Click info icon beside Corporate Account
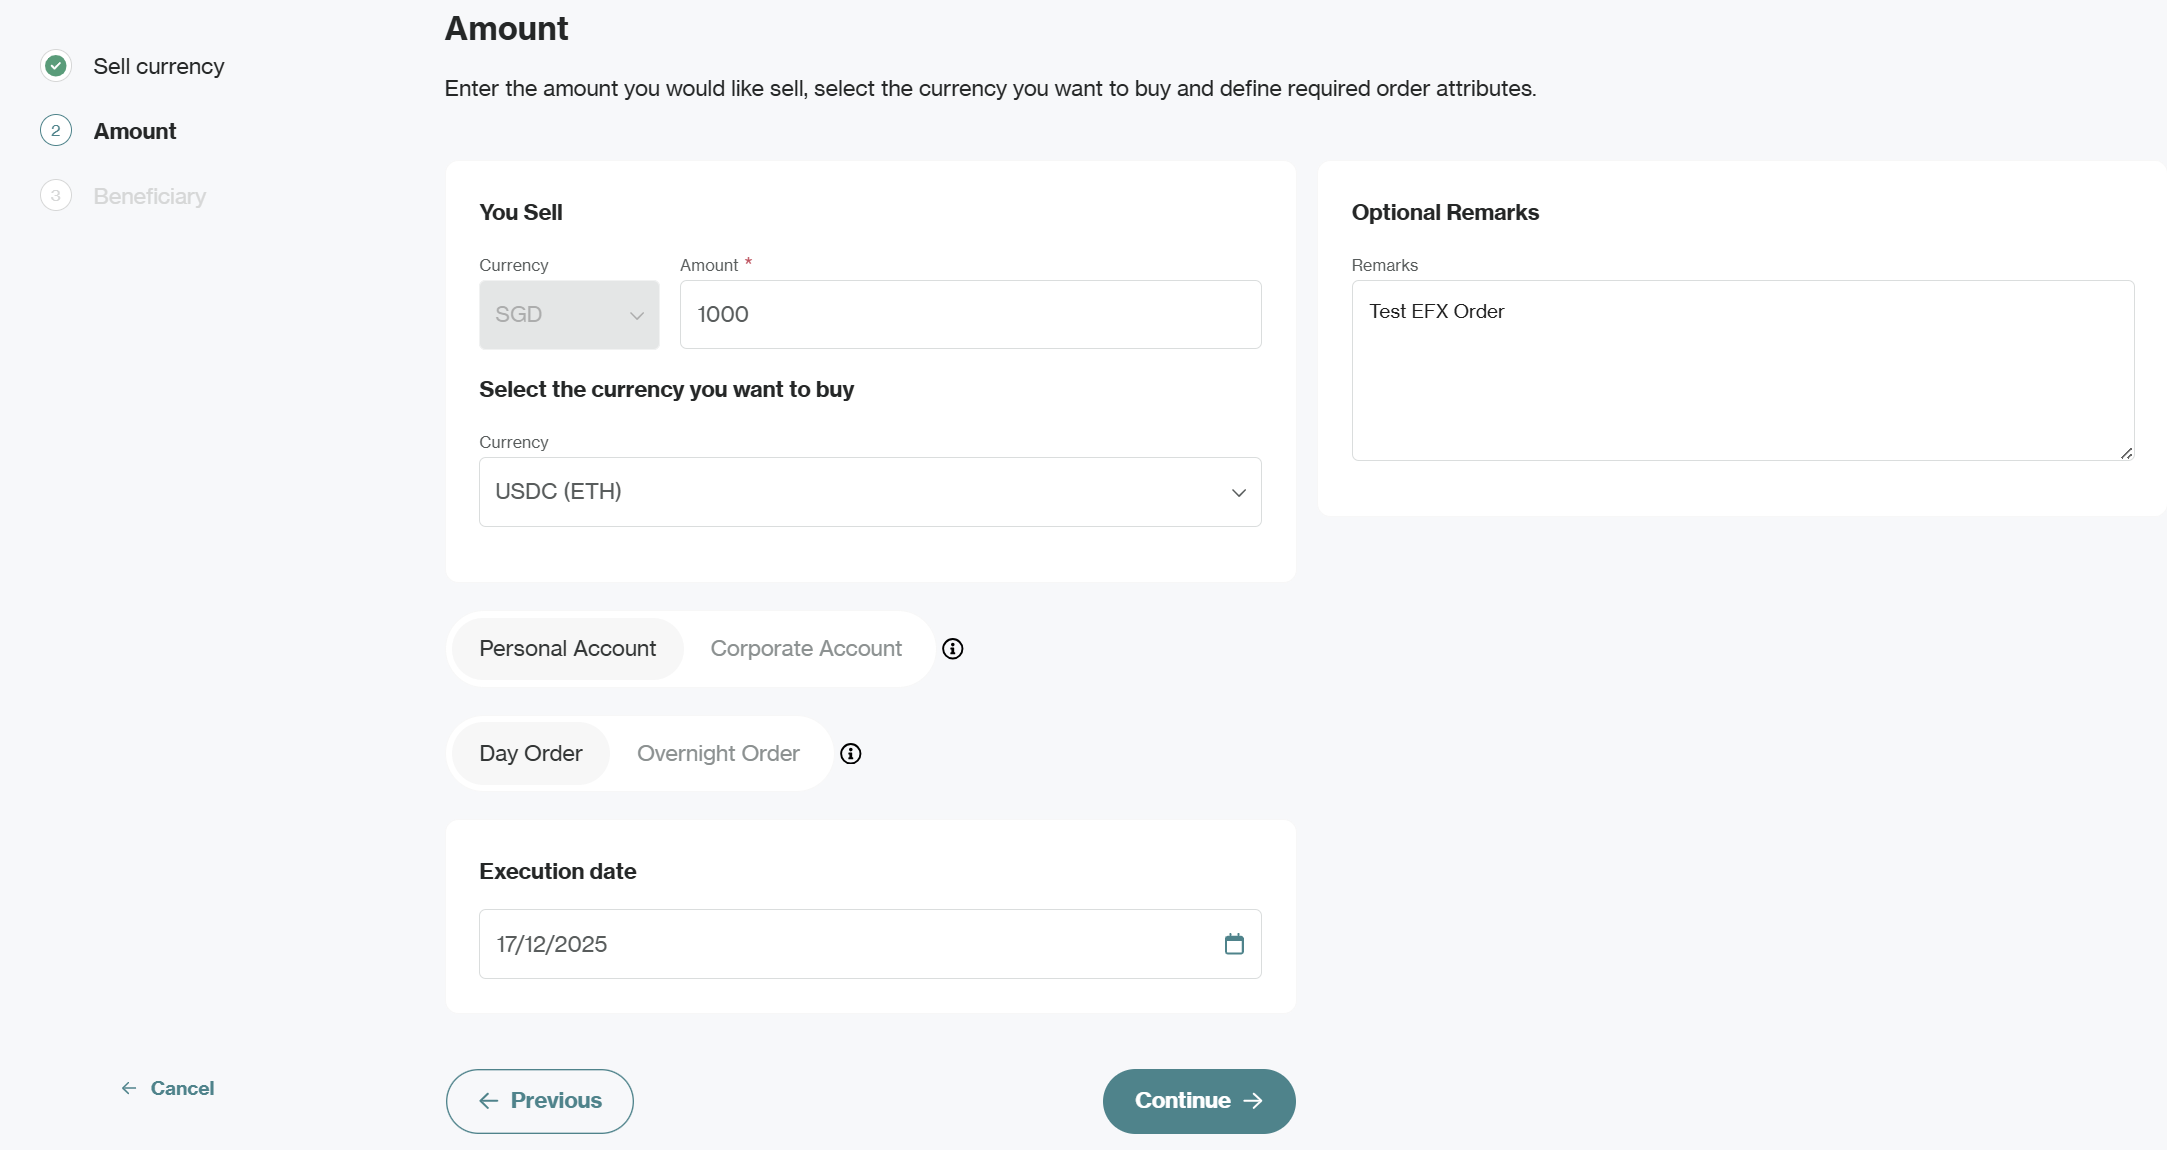This screenshot has height=1150, width=2167. (953, 649)
